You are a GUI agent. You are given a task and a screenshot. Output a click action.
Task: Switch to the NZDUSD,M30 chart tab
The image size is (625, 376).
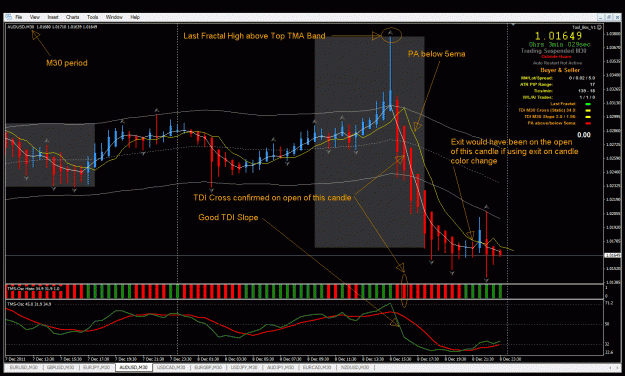click(x=354, y=367)
